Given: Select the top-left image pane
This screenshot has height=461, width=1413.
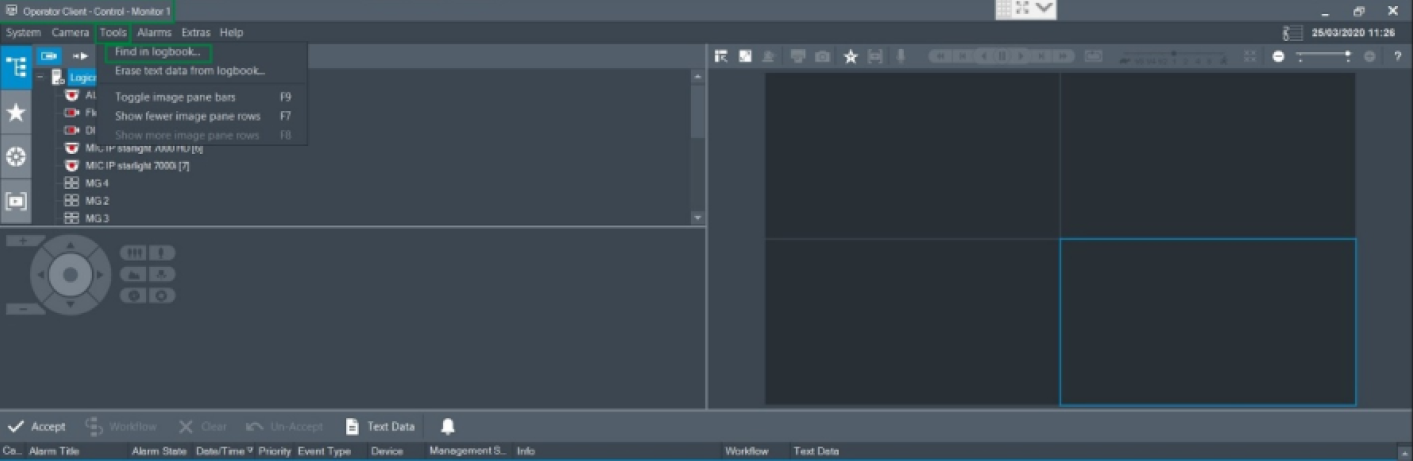Looking at the screenshot, I should [913, 155].
